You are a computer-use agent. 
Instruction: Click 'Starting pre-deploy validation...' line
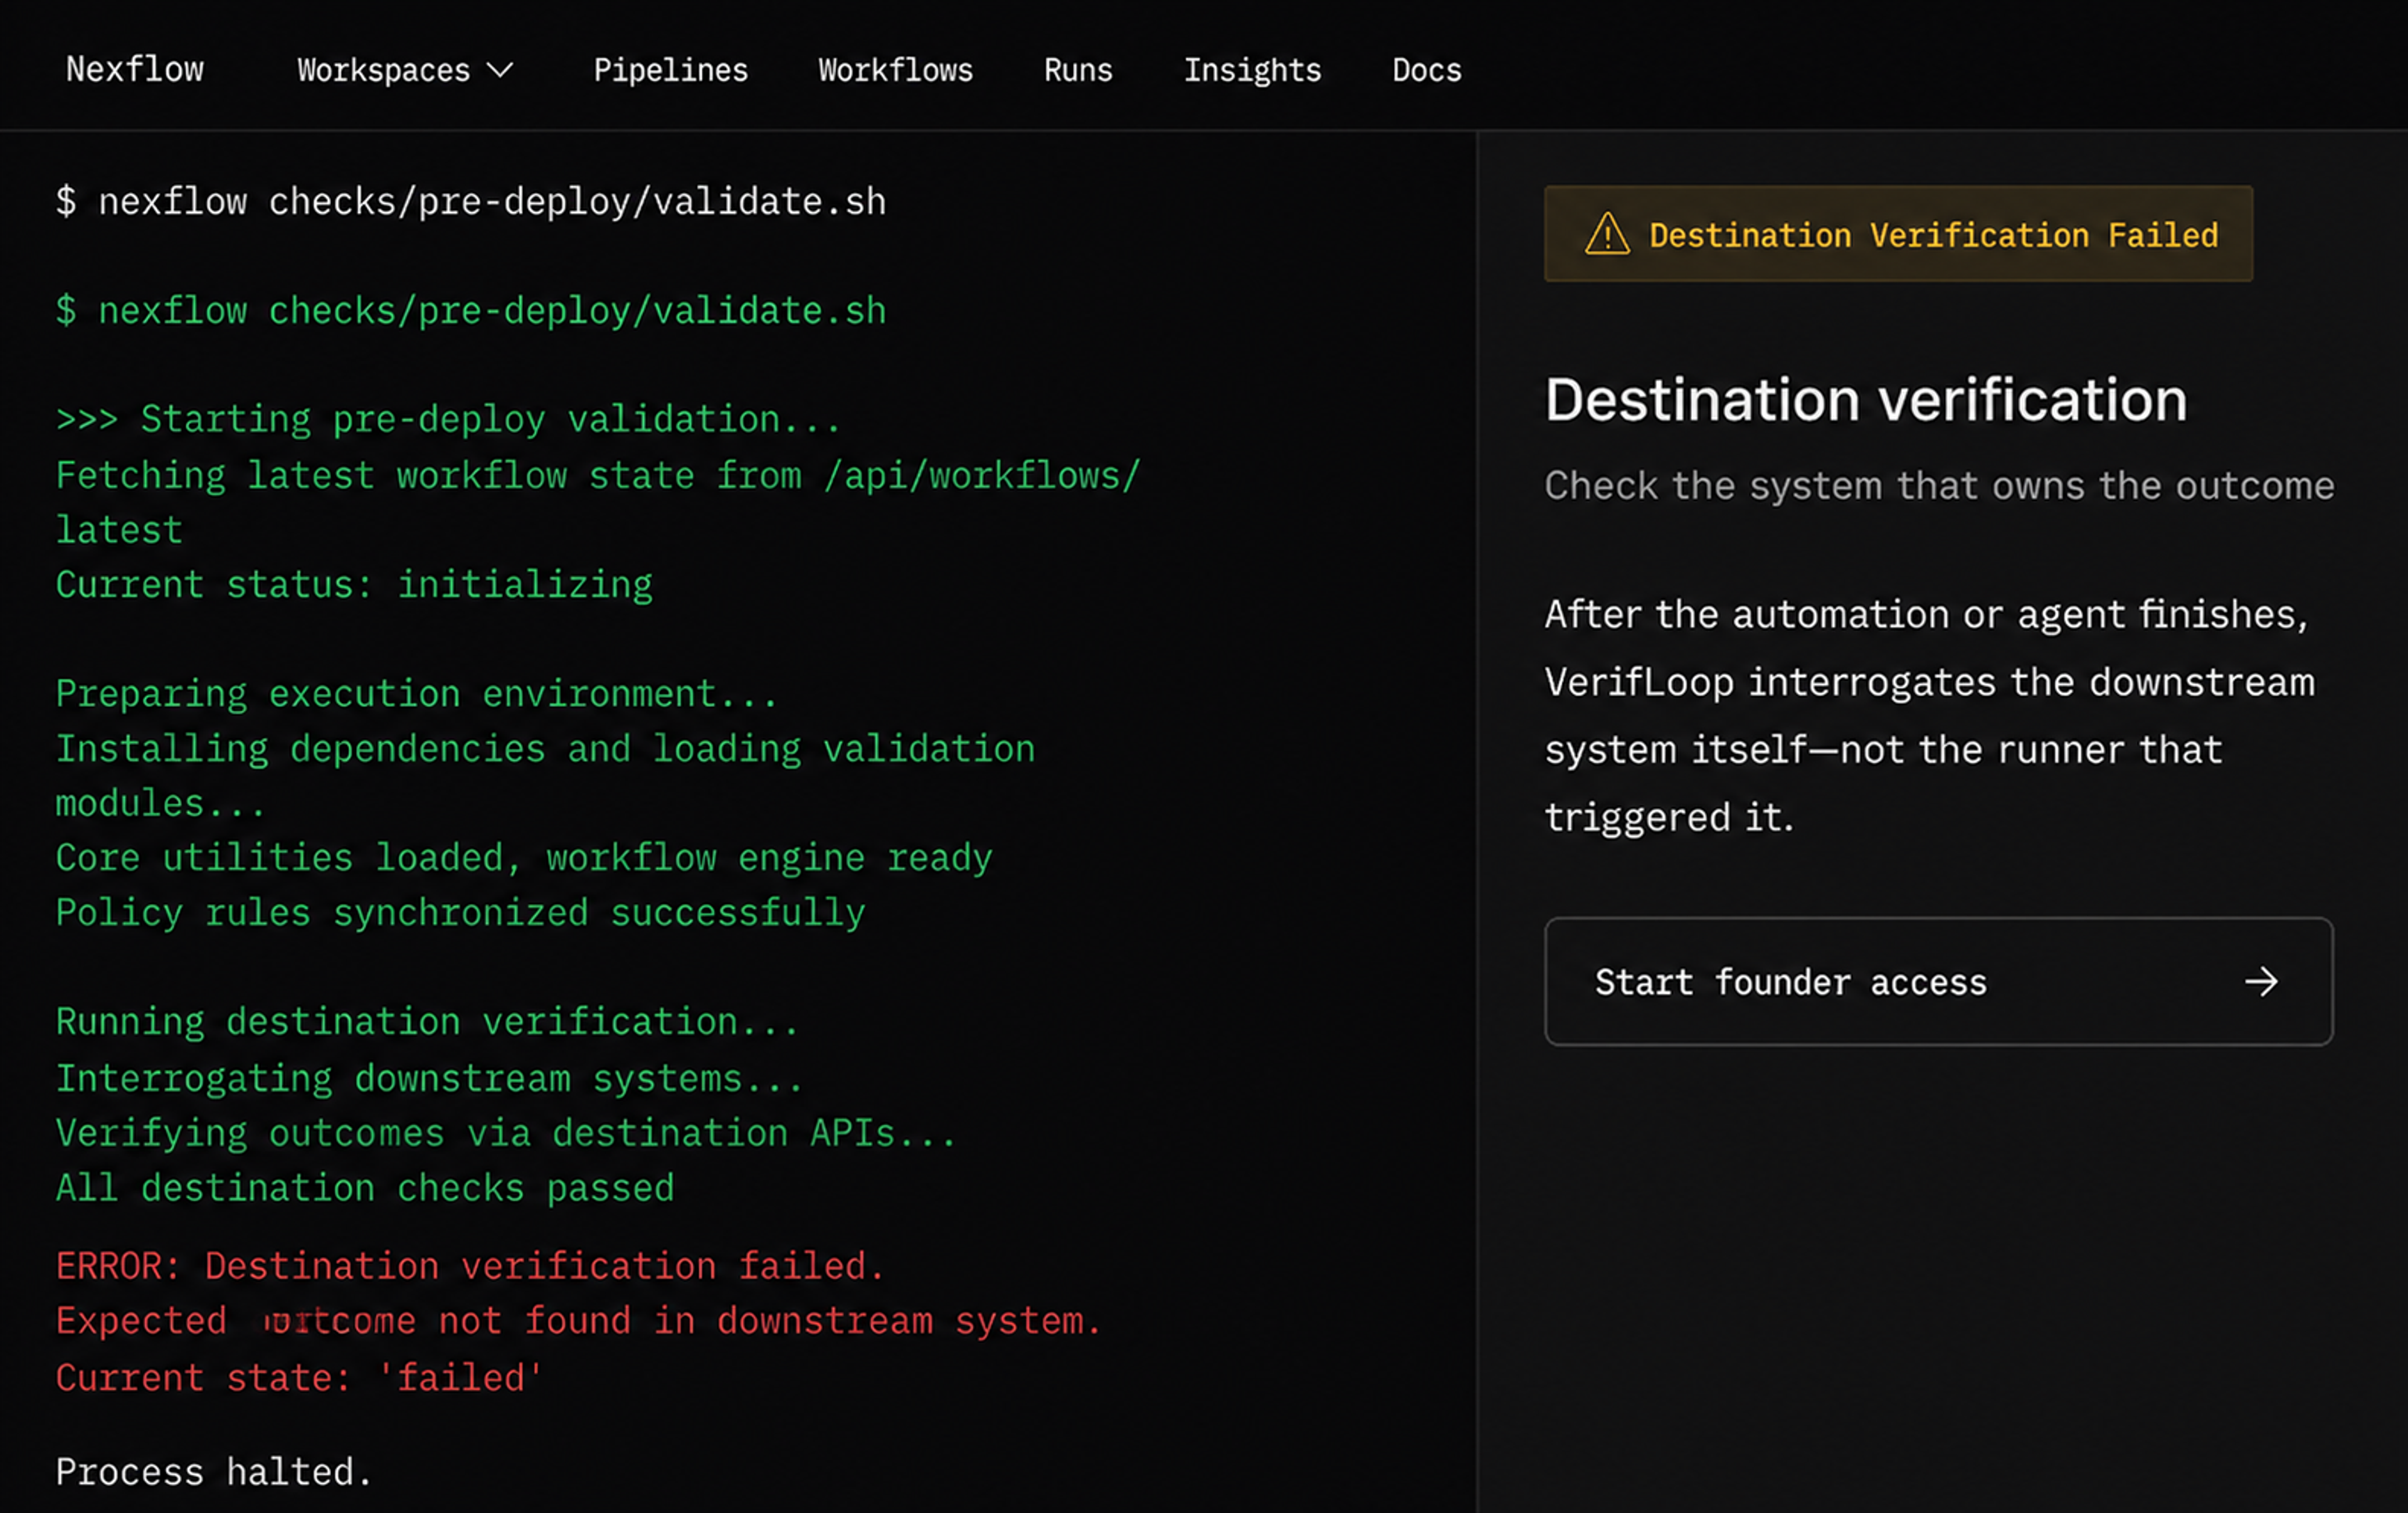448,419
